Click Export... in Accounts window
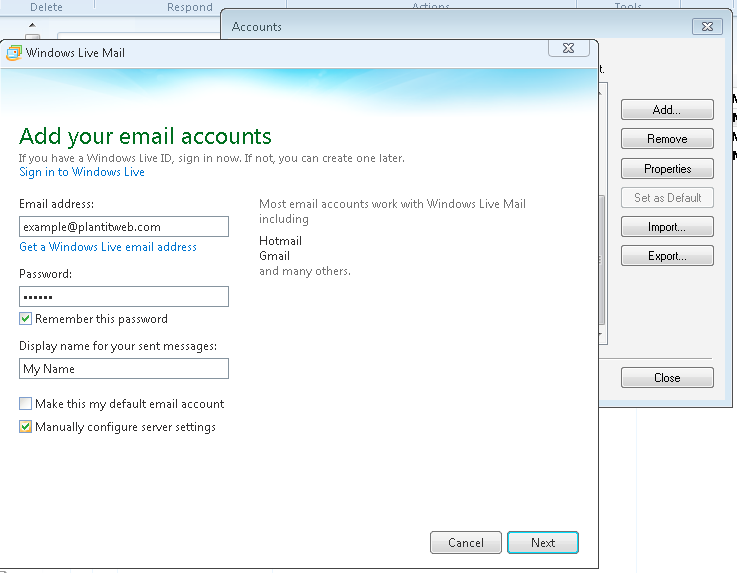Viewport: 737px width, 573px height. 667,256
